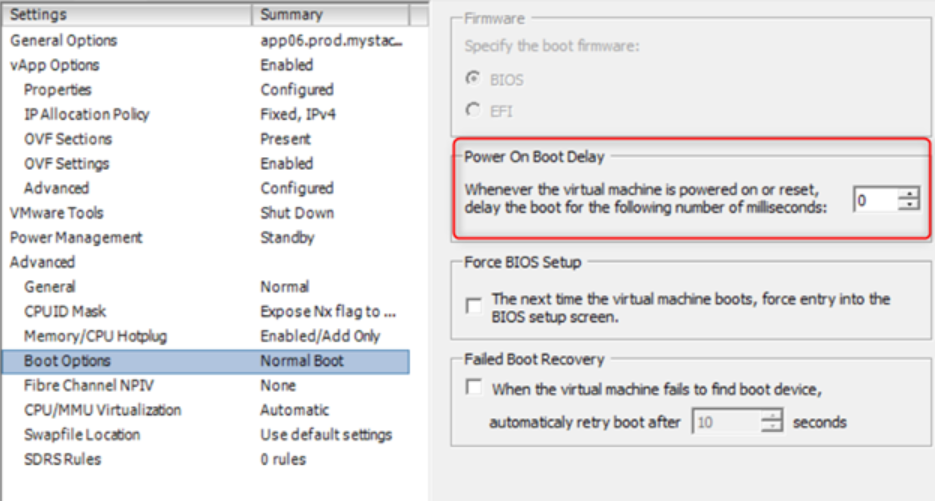
Task: Decrease the Power On Boot Delay value
Action: pos(908,205)
